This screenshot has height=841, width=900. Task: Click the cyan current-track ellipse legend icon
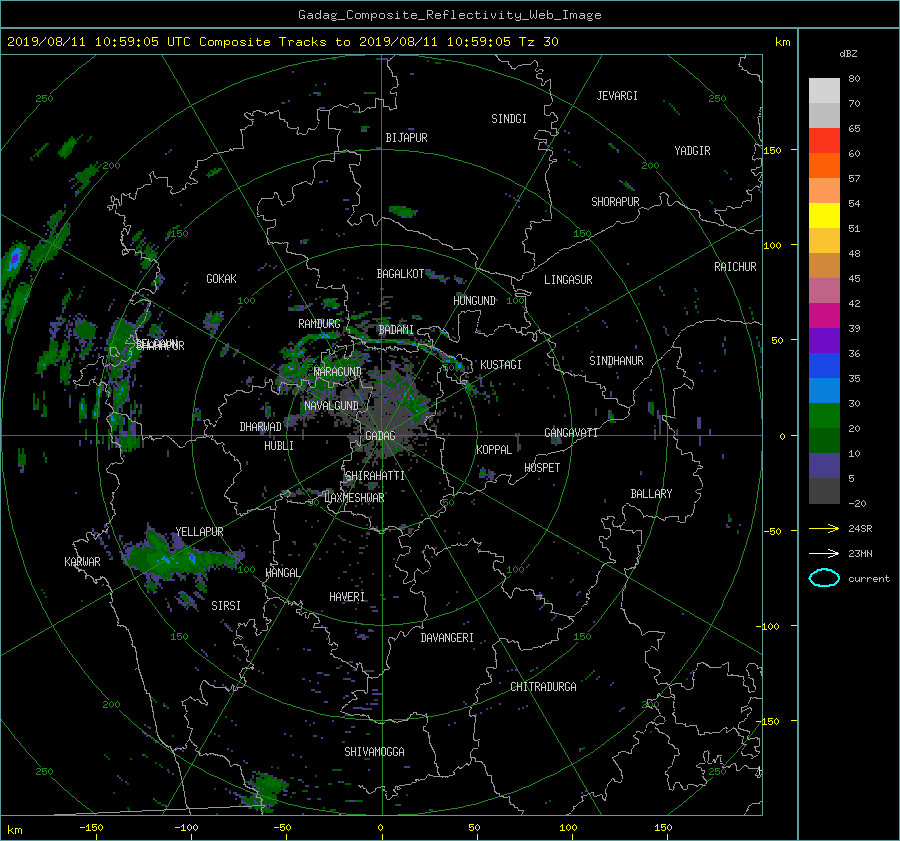click(824, 578)
